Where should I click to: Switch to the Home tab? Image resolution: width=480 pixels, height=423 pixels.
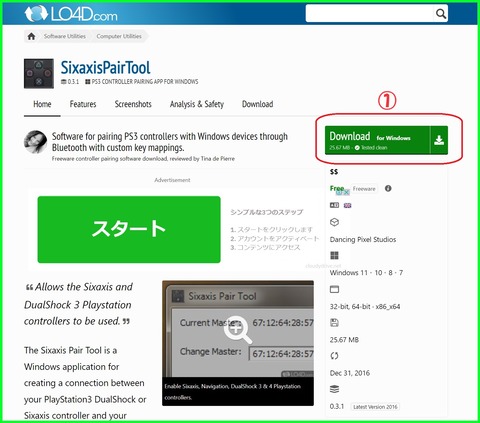42,104
